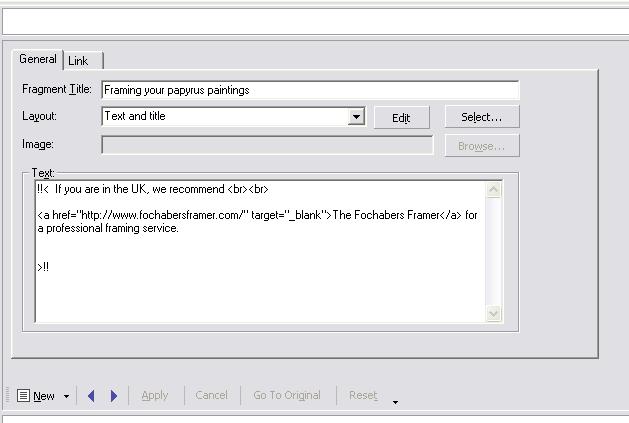Go to previous fragment with left arrow
This screenshot has width=629, height=423.
92,396
